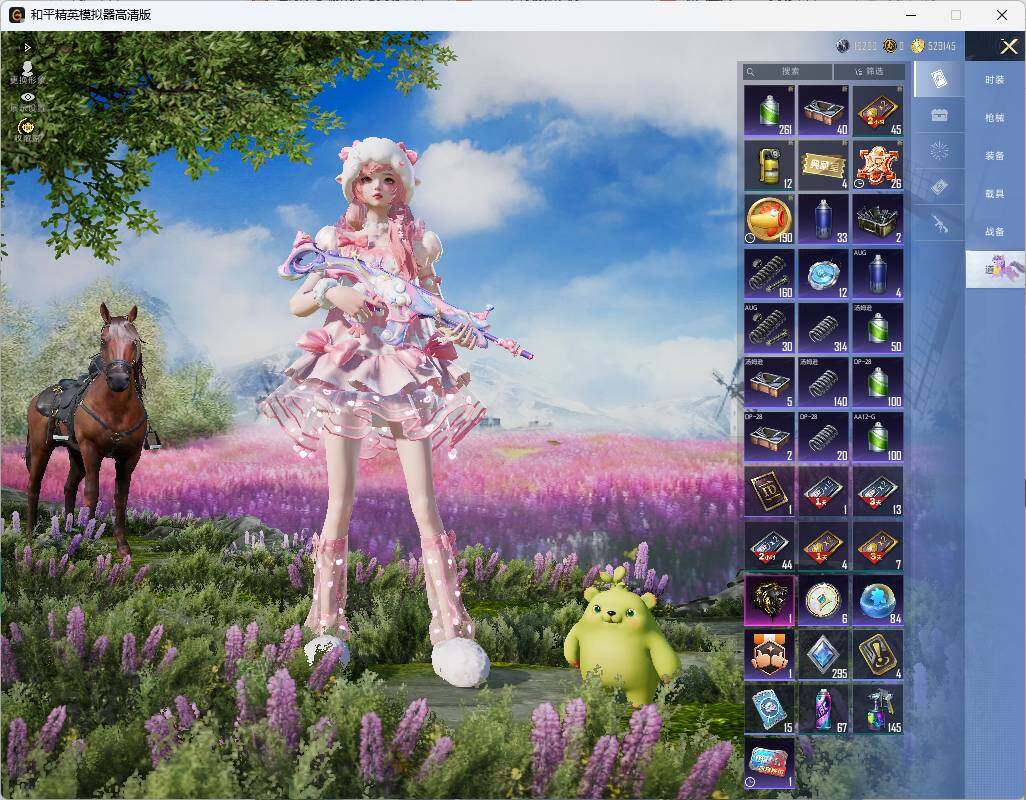The height and width of the screenshot is (800, 1026).
Task: Select the green spray can item 261
Action: (770, 110)
